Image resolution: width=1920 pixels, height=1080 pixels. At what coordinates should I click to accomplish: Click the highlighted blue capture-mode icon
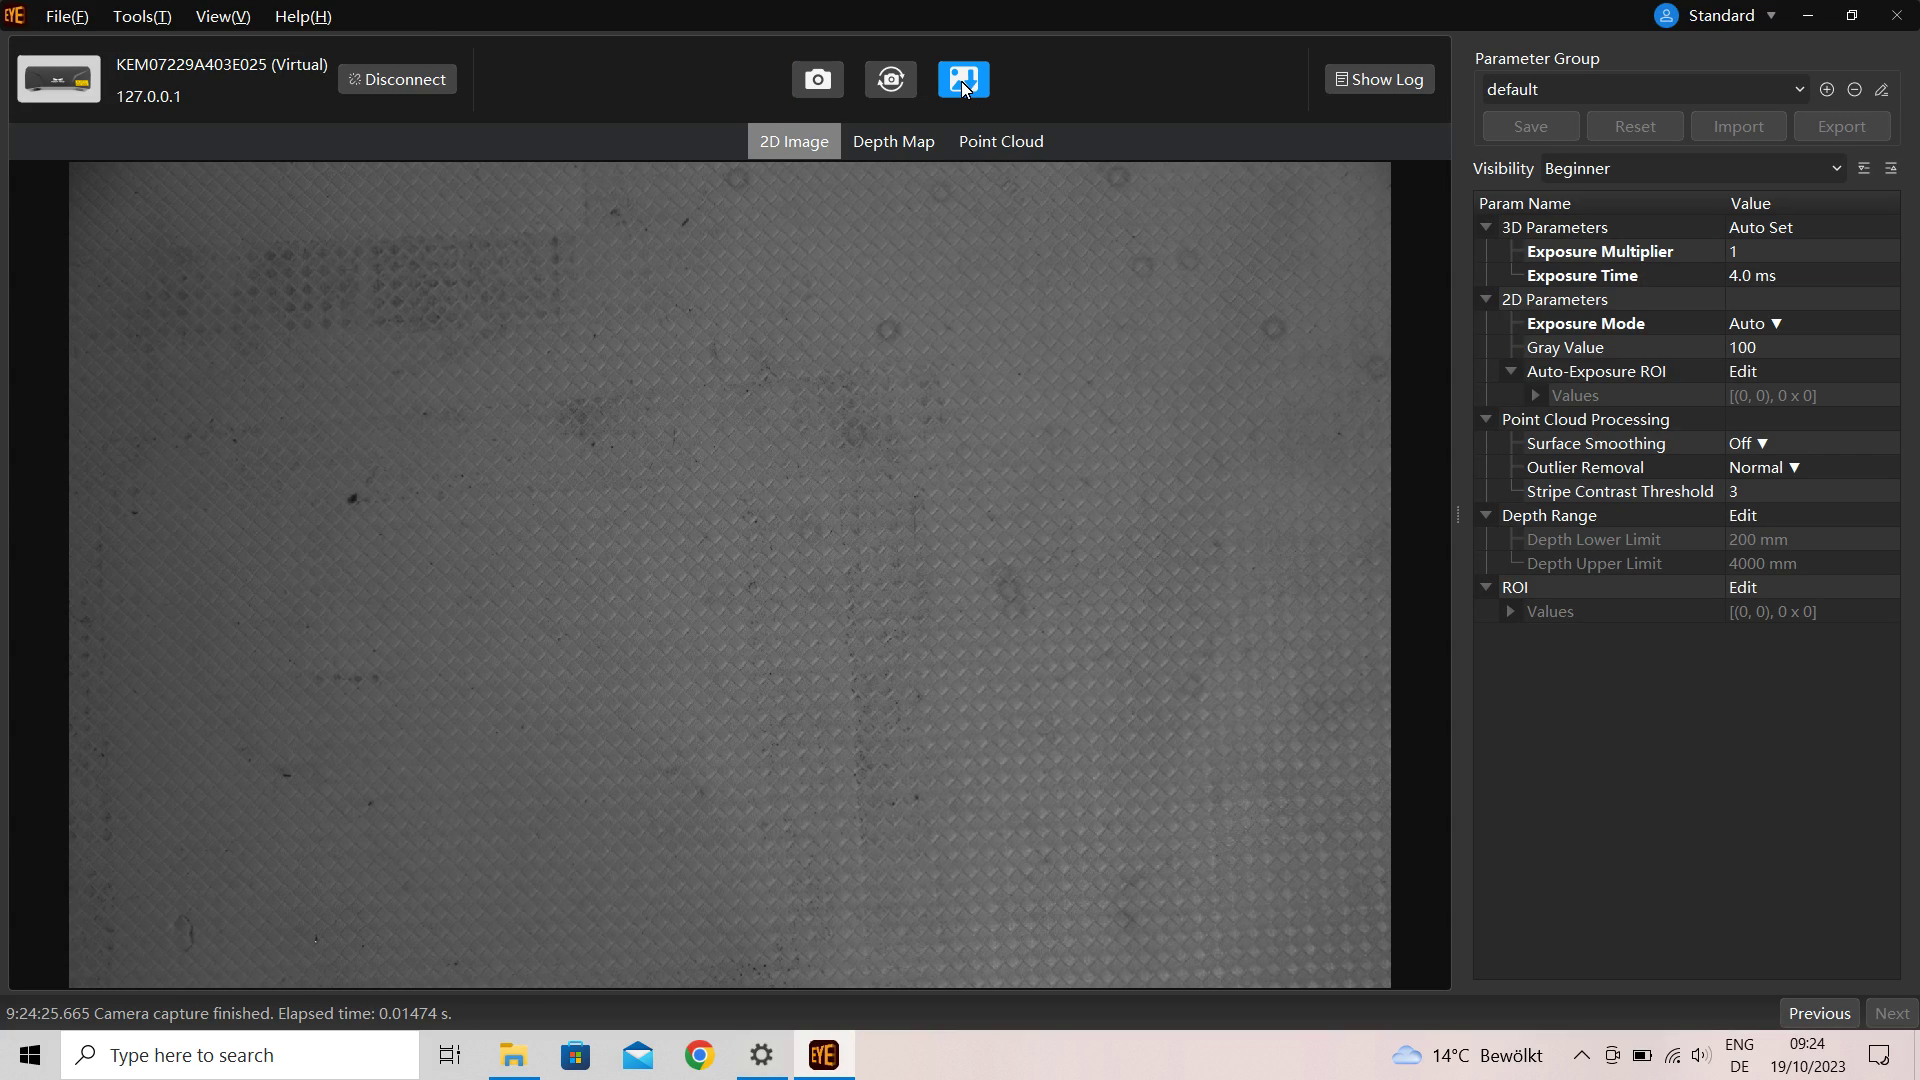click(963, 80)
